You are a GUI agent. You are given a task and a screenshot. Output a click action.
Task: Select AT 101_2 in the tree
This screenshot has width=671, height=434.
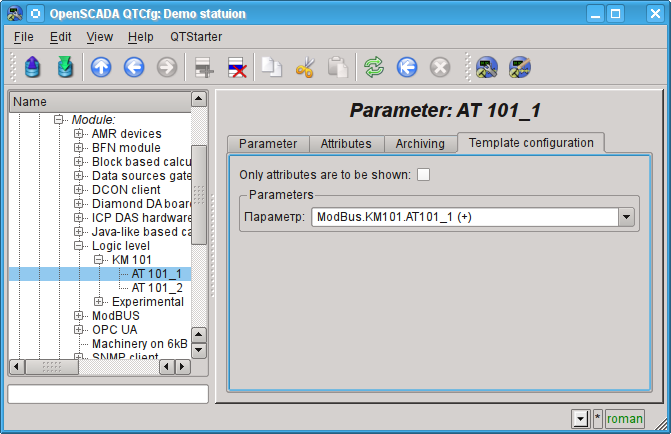[157, 288]
